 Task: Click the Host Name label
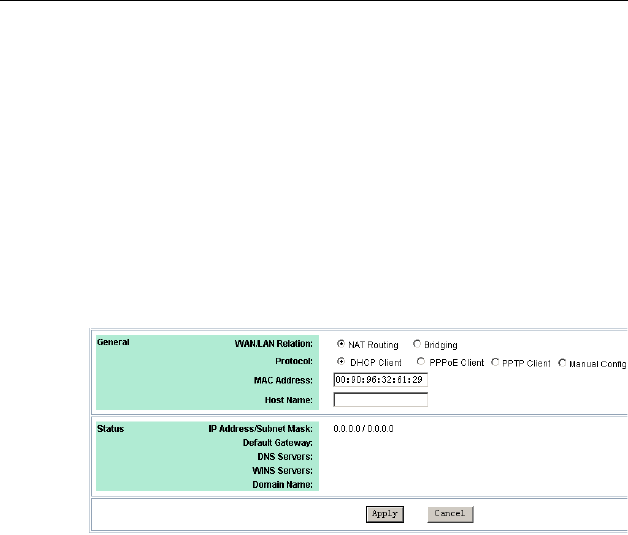(288, 400)
